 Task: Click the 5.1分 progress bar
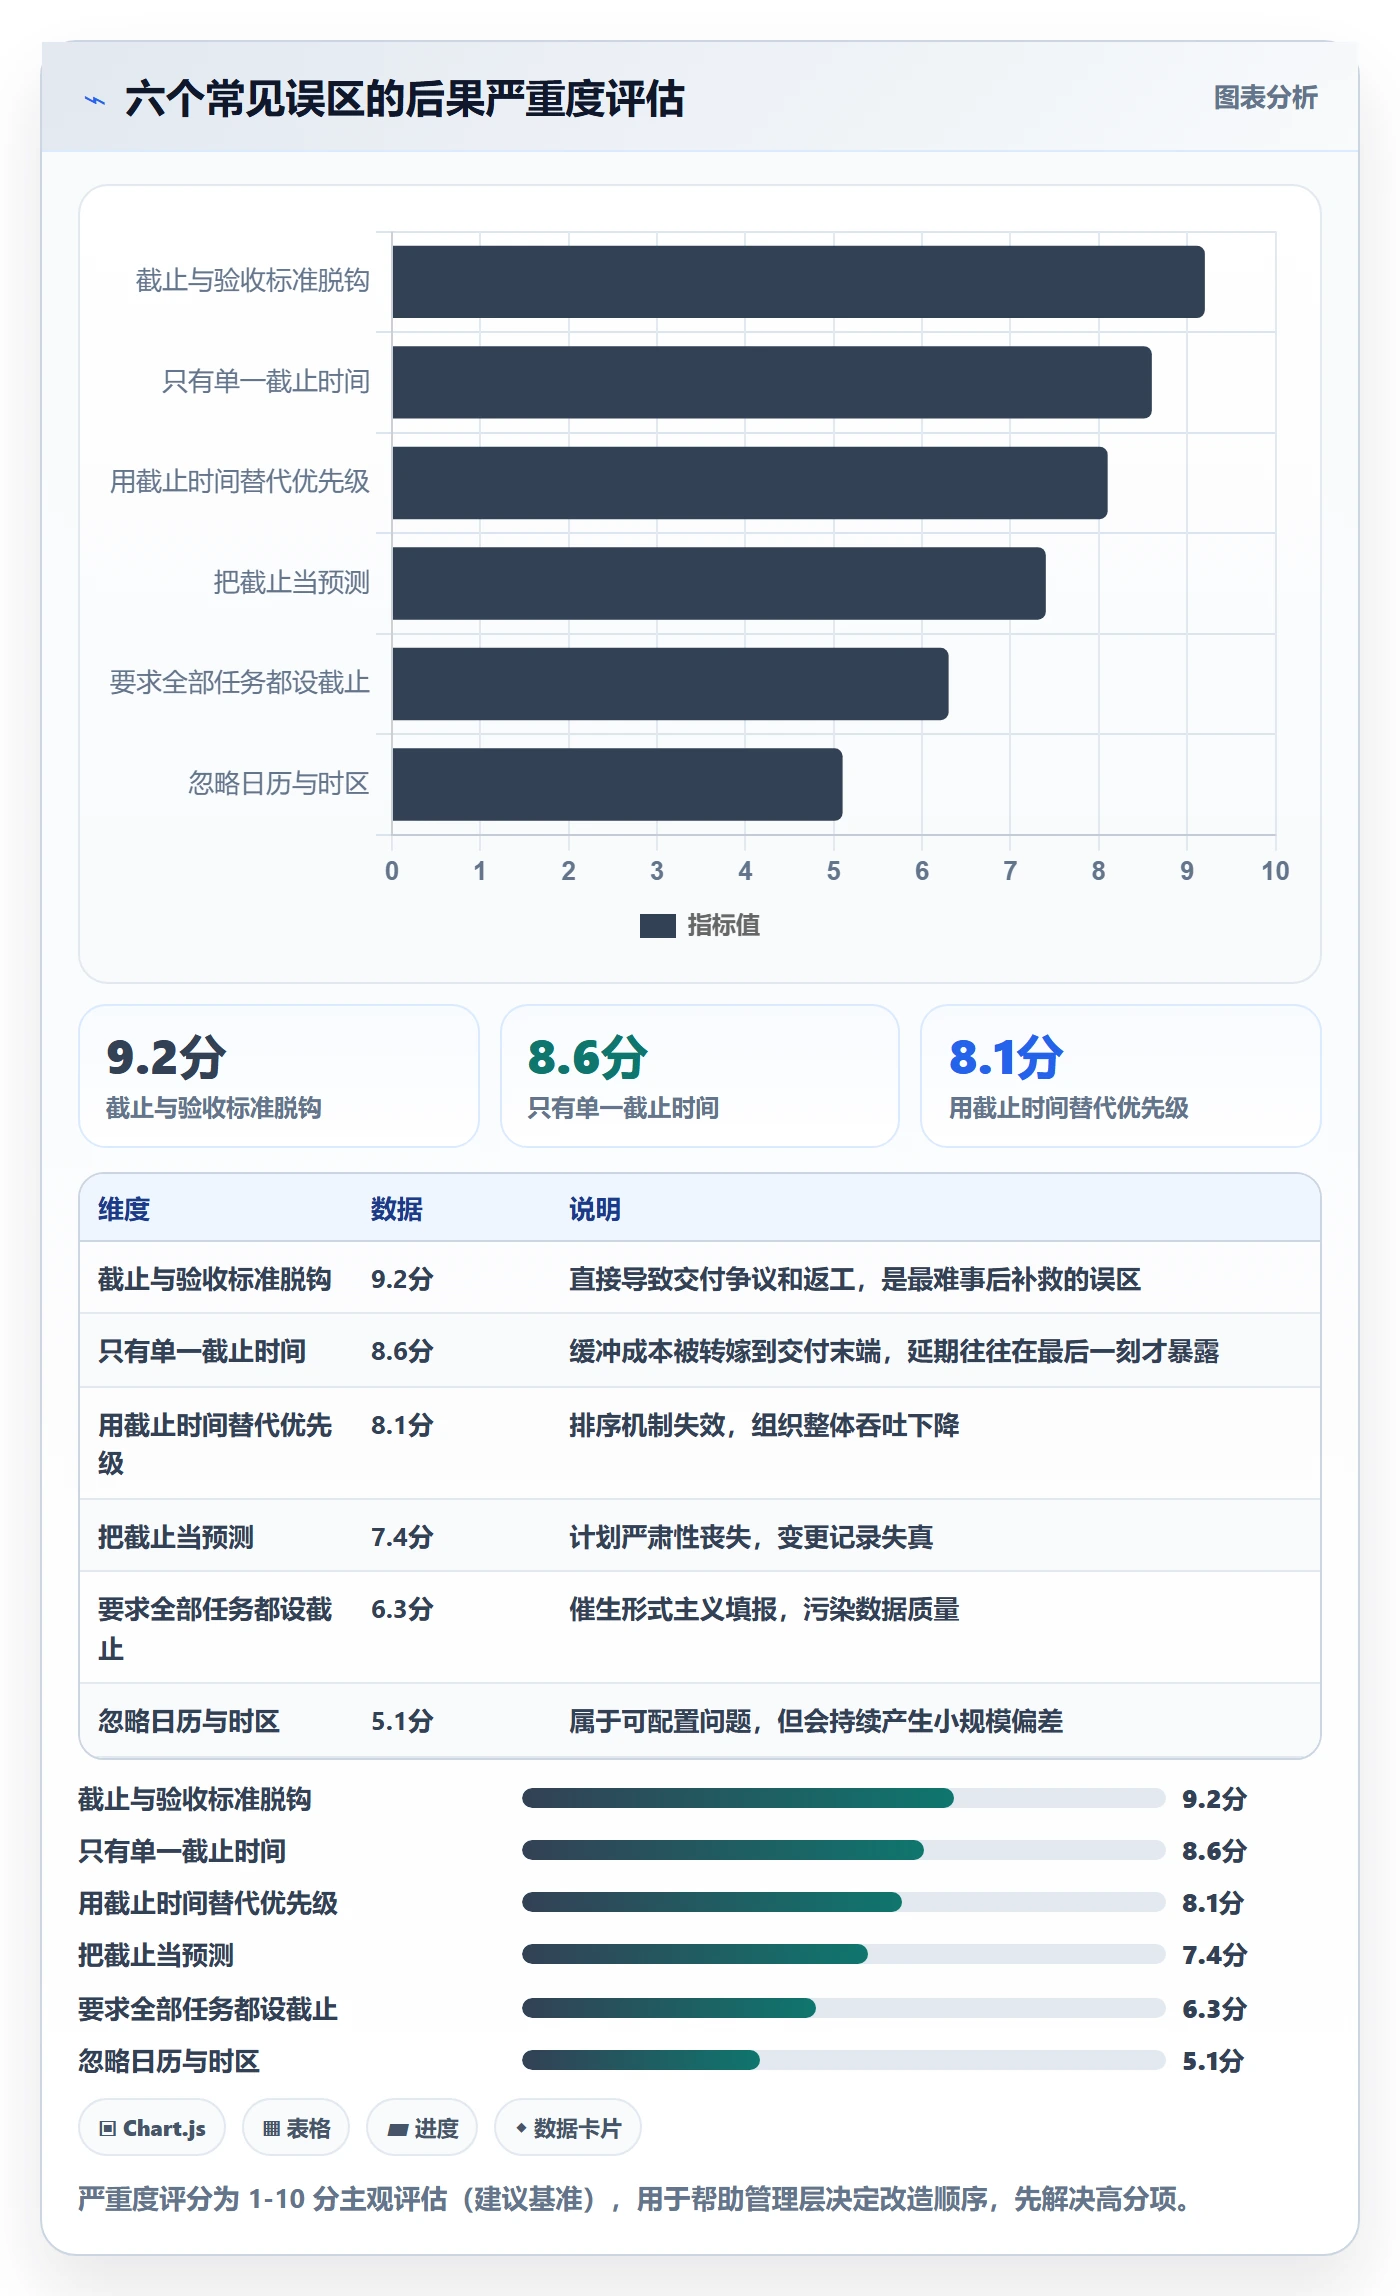point(843,2060)
